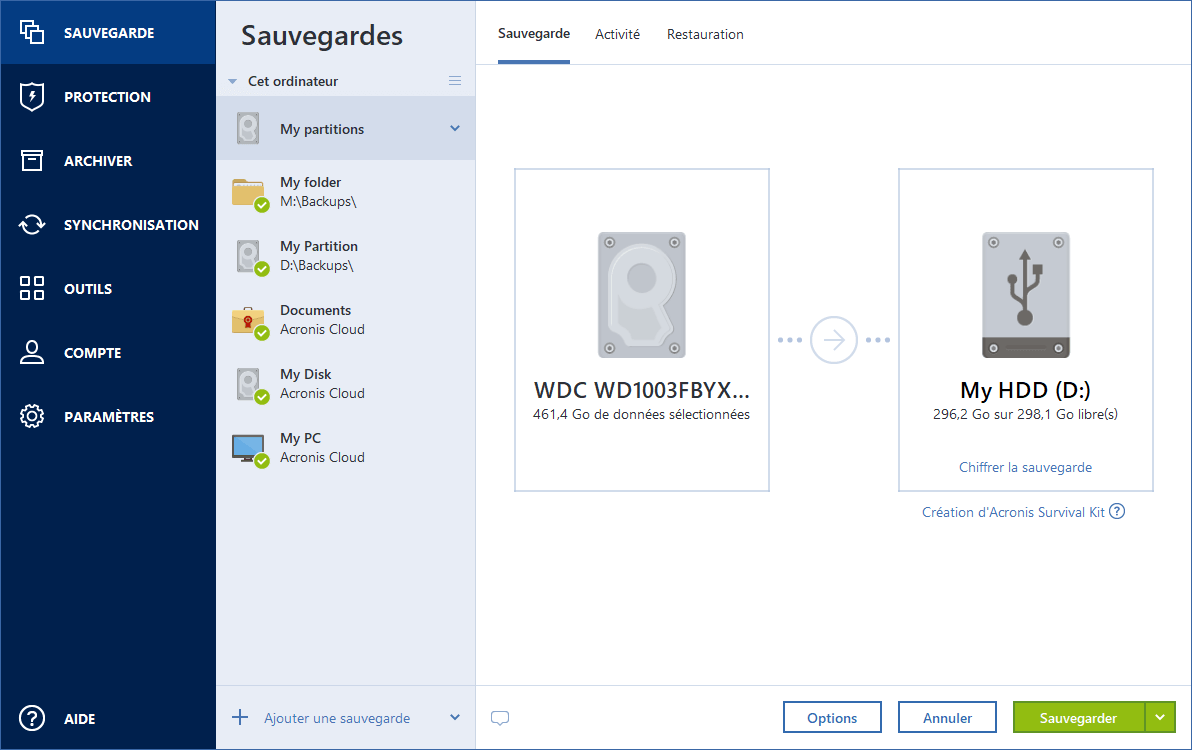Click the Synchronisation arrows icon
The width and height of the screenshot is (1192, 750).
pos(32,224)
